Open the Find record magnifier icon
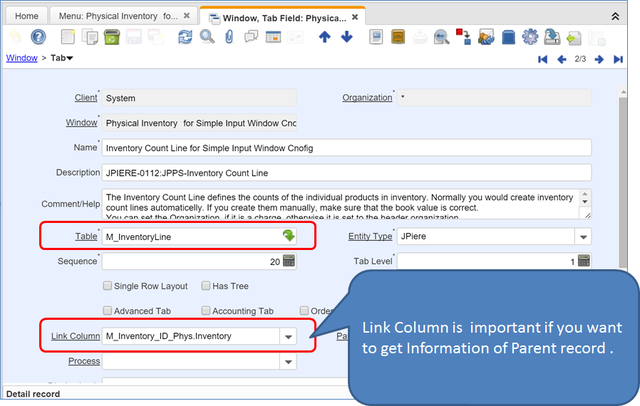 point(207,38)
